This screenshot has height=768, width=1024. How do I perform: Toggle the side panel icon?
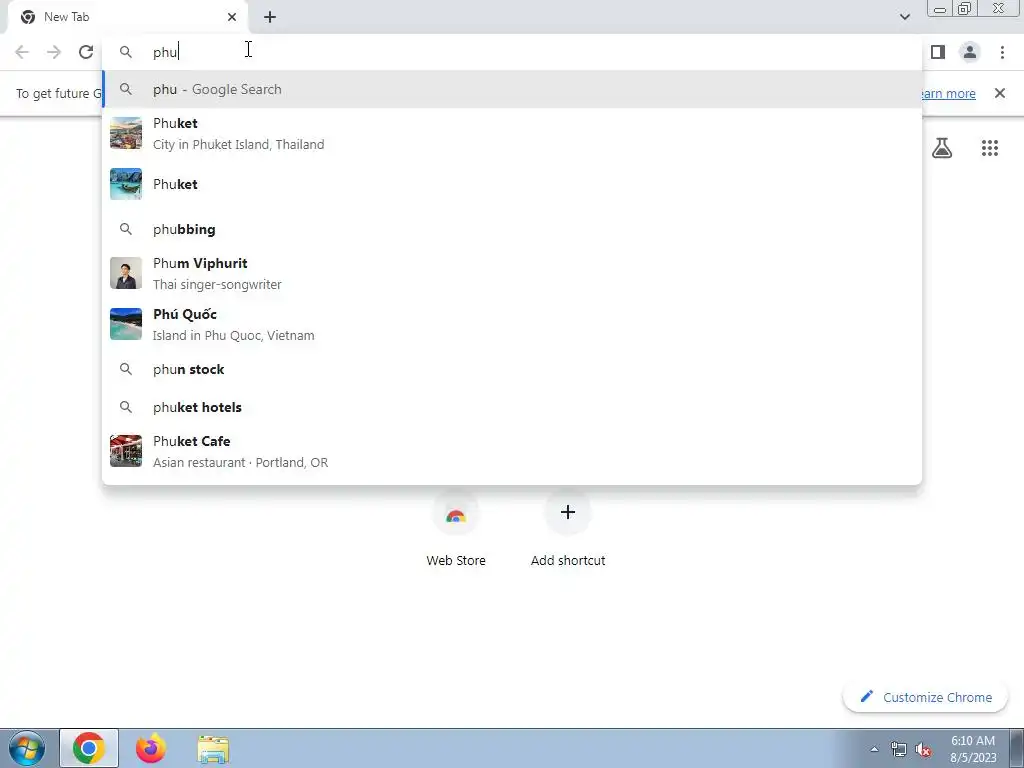[x=938, y=52]
